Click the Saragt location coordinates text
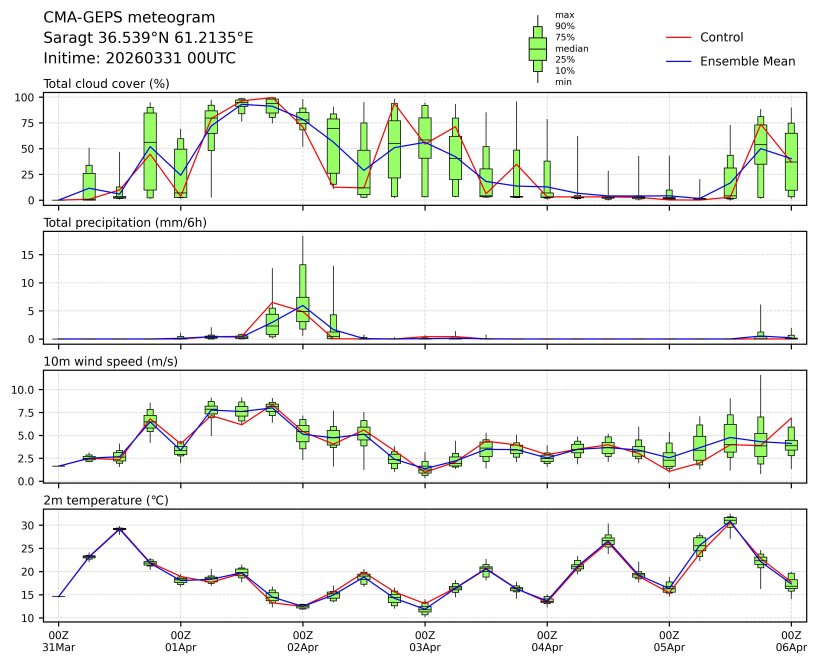818x664 pixels. click(x=148, y=37)
